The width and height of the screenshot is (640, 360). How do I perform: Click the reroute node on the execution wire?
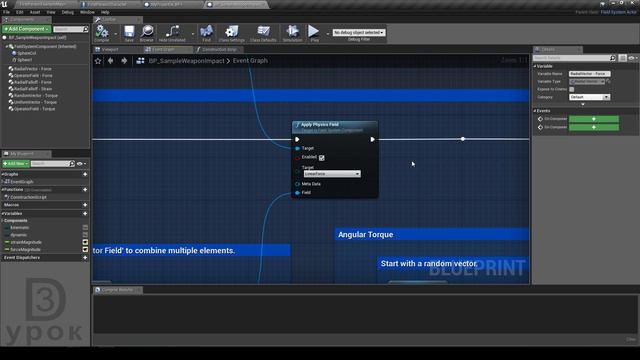click(463, 139)
